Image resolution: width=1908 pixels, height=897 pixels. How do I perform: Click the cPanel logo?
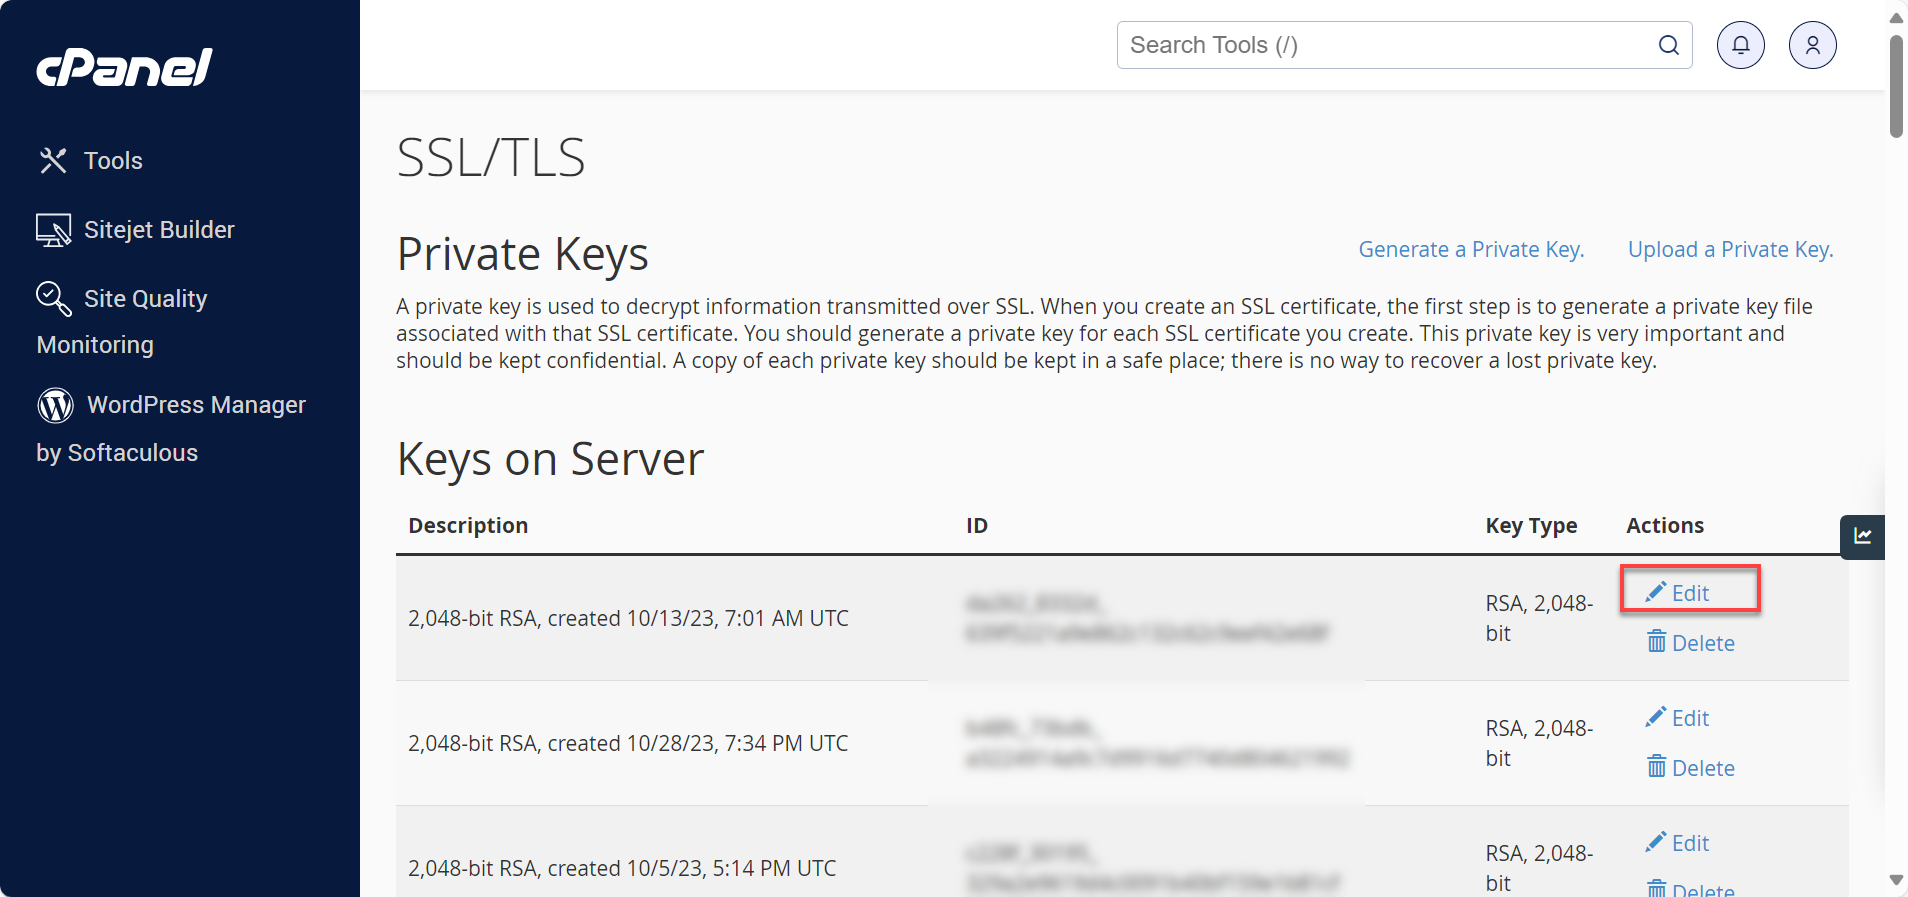pos(124,67)
